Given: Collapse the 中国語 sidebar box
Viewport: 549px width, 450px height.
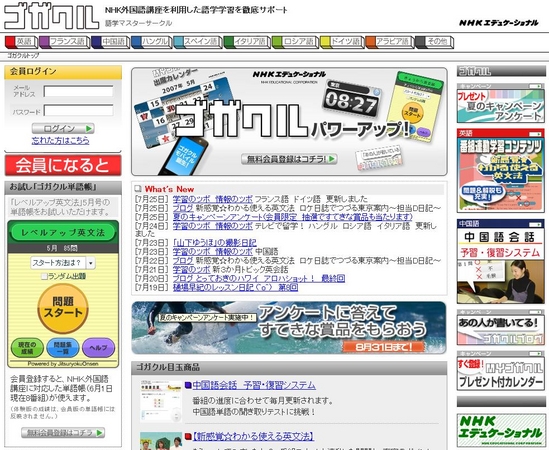Looking at the screenshot, I should pos(535,224).
